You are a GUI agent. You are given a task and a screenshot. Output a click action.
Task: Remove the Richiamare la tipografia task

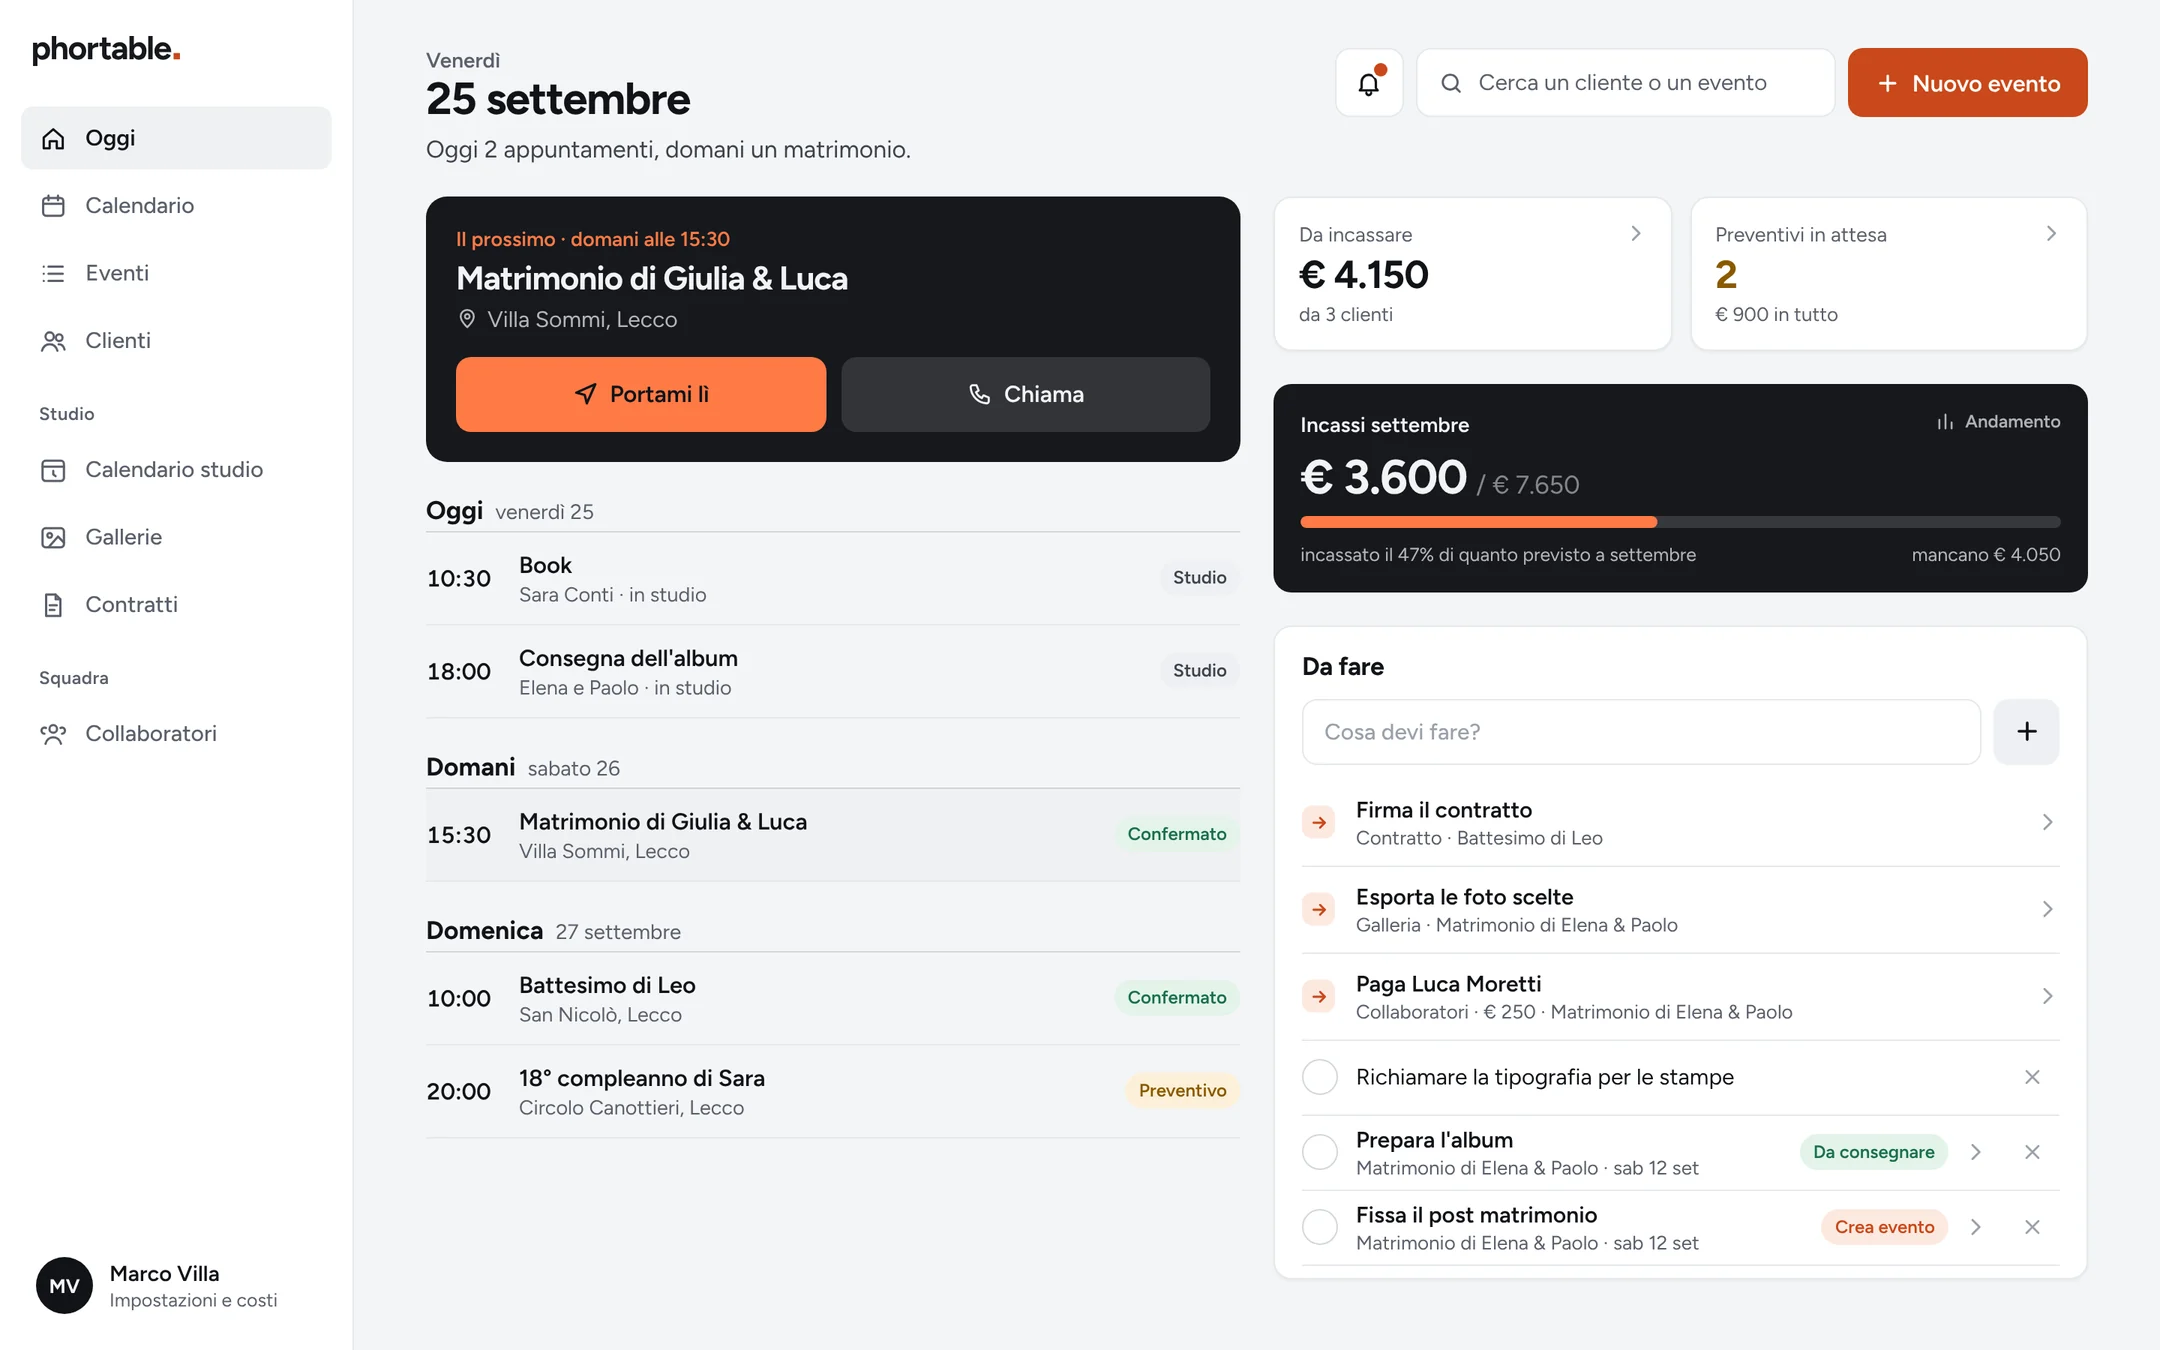point(2032,1077)
